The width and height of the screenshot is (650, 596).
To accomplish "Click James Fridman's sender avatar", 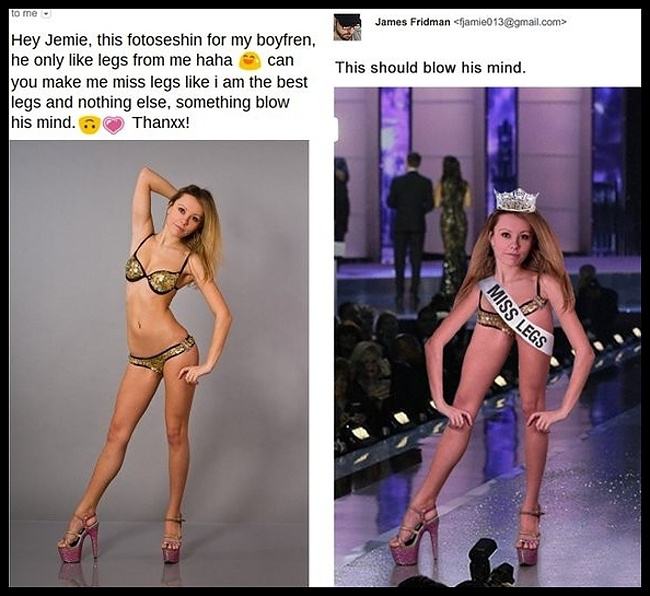I will click(347, 26).
